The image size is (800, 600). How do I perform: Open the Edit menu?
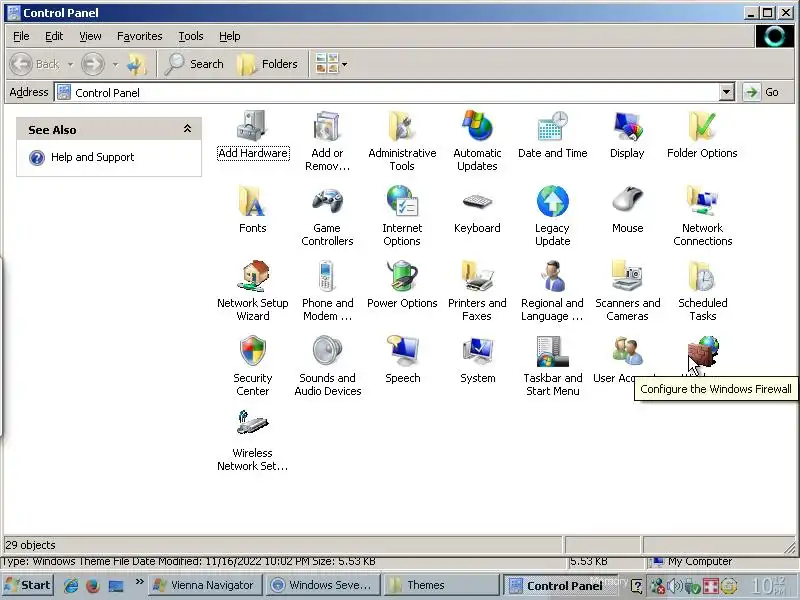(54, 36)
